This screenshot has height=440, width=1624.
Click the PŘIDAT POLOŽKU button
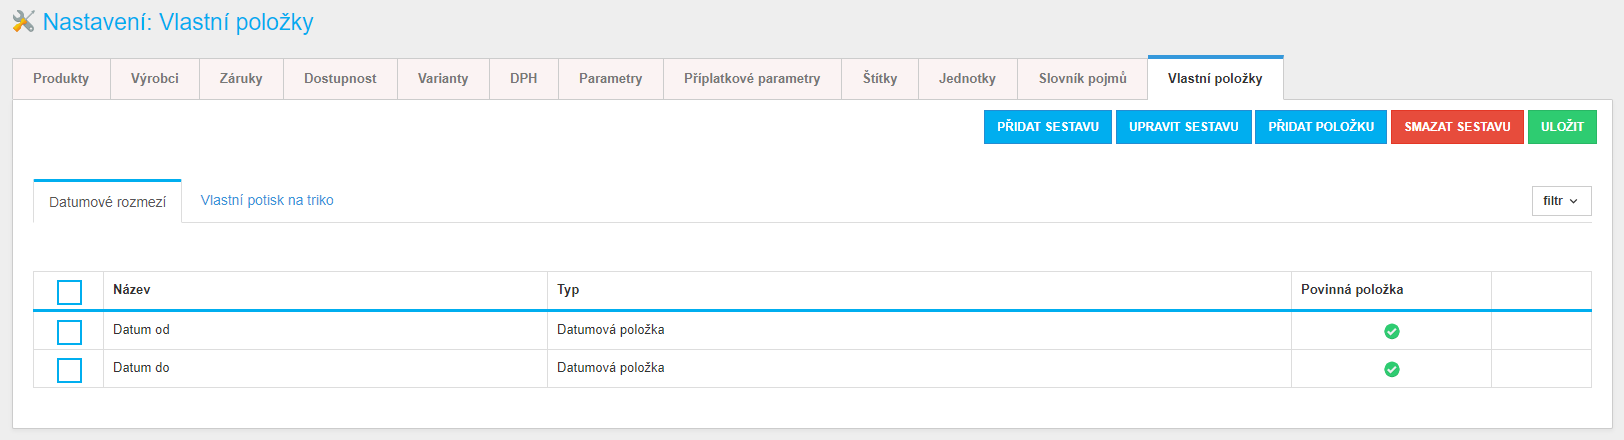coord(1321,127)
